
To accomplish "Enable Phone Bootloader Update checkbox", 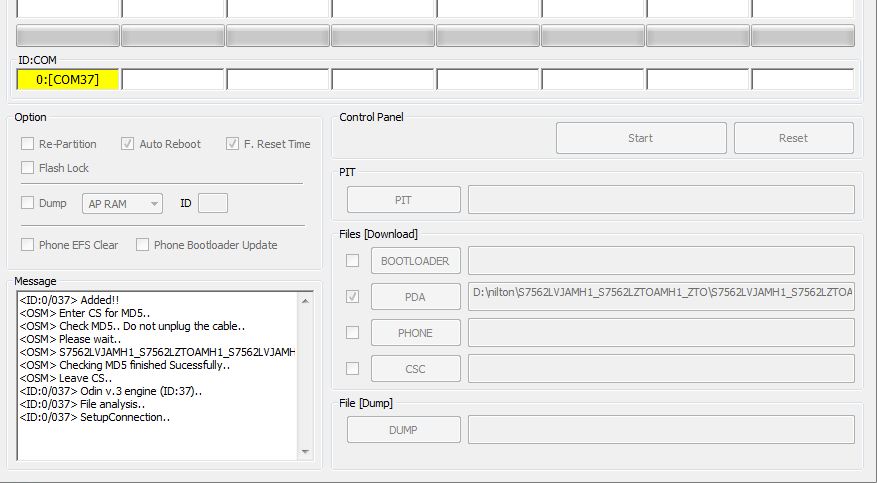I will [143, 245].
